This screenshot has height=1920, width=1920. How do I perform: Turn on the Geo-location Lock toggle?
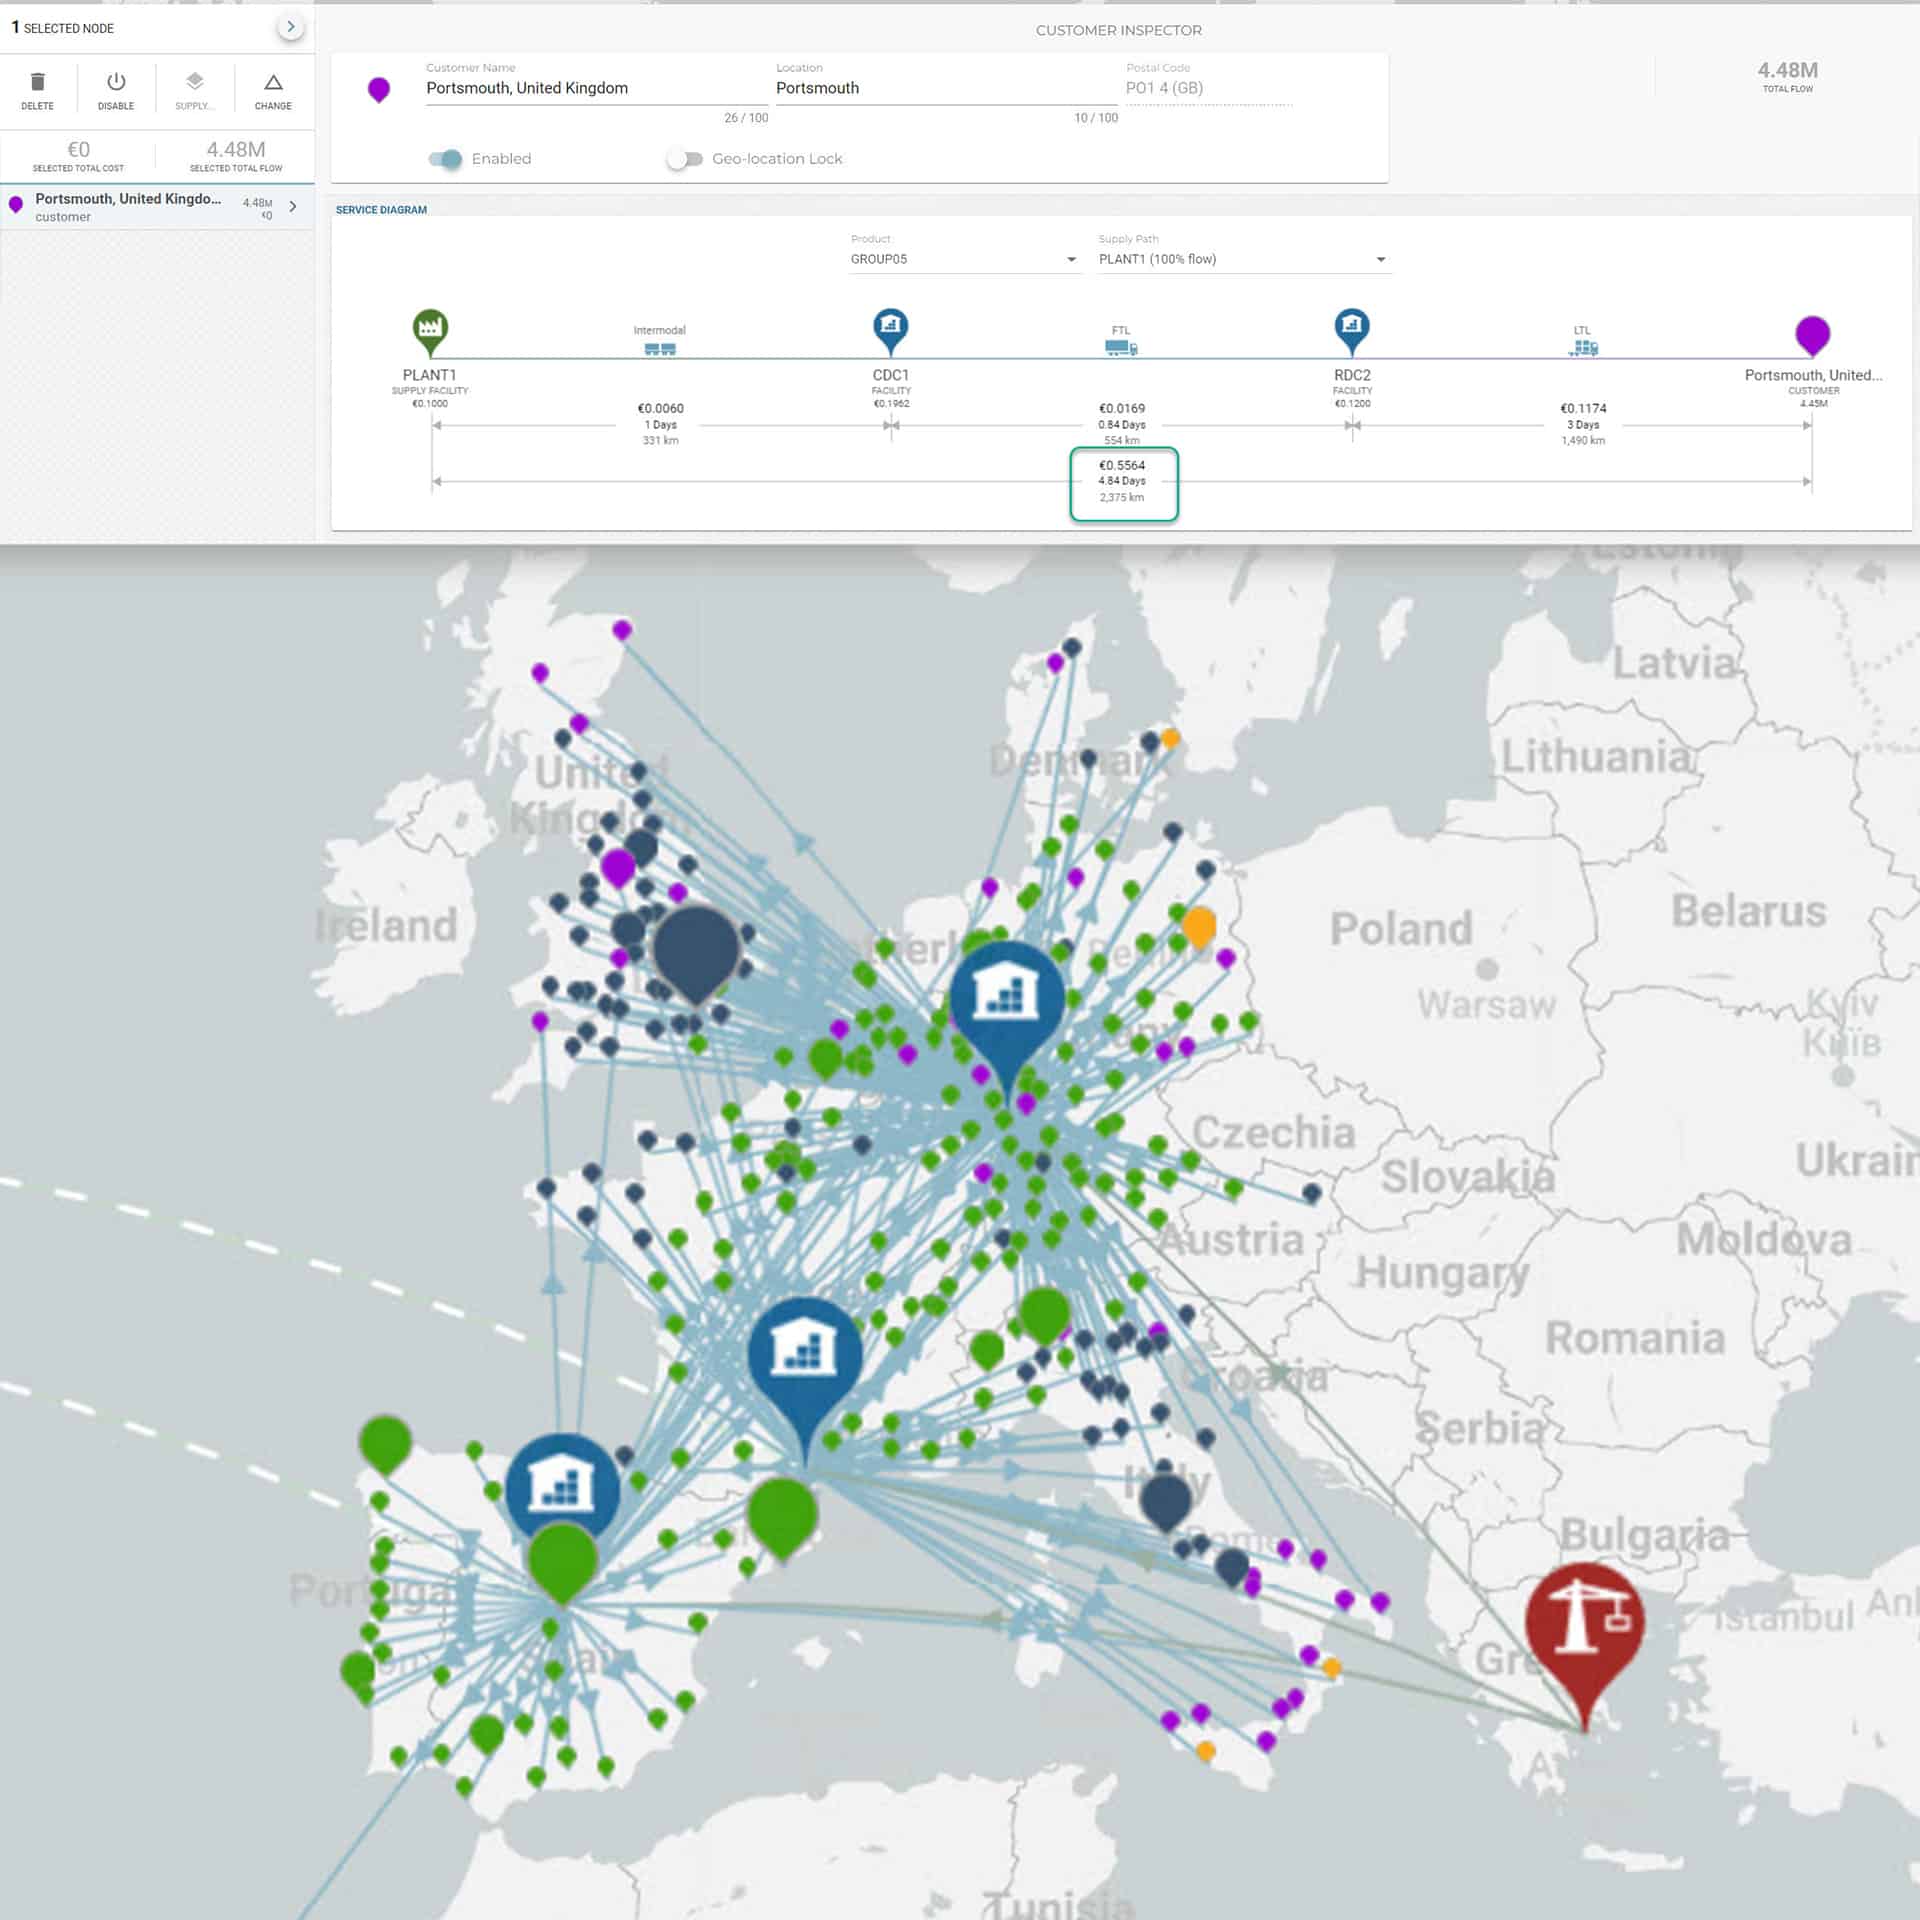click(685, 159)
